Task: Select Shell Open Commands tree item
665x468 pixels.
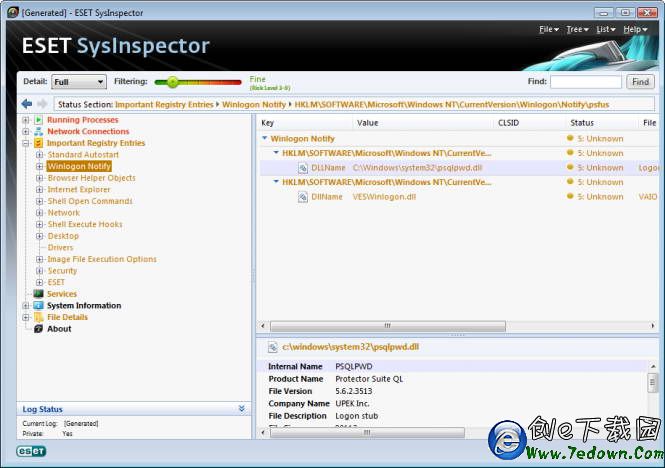Action: pyautogui.click(x=90, y=201)
